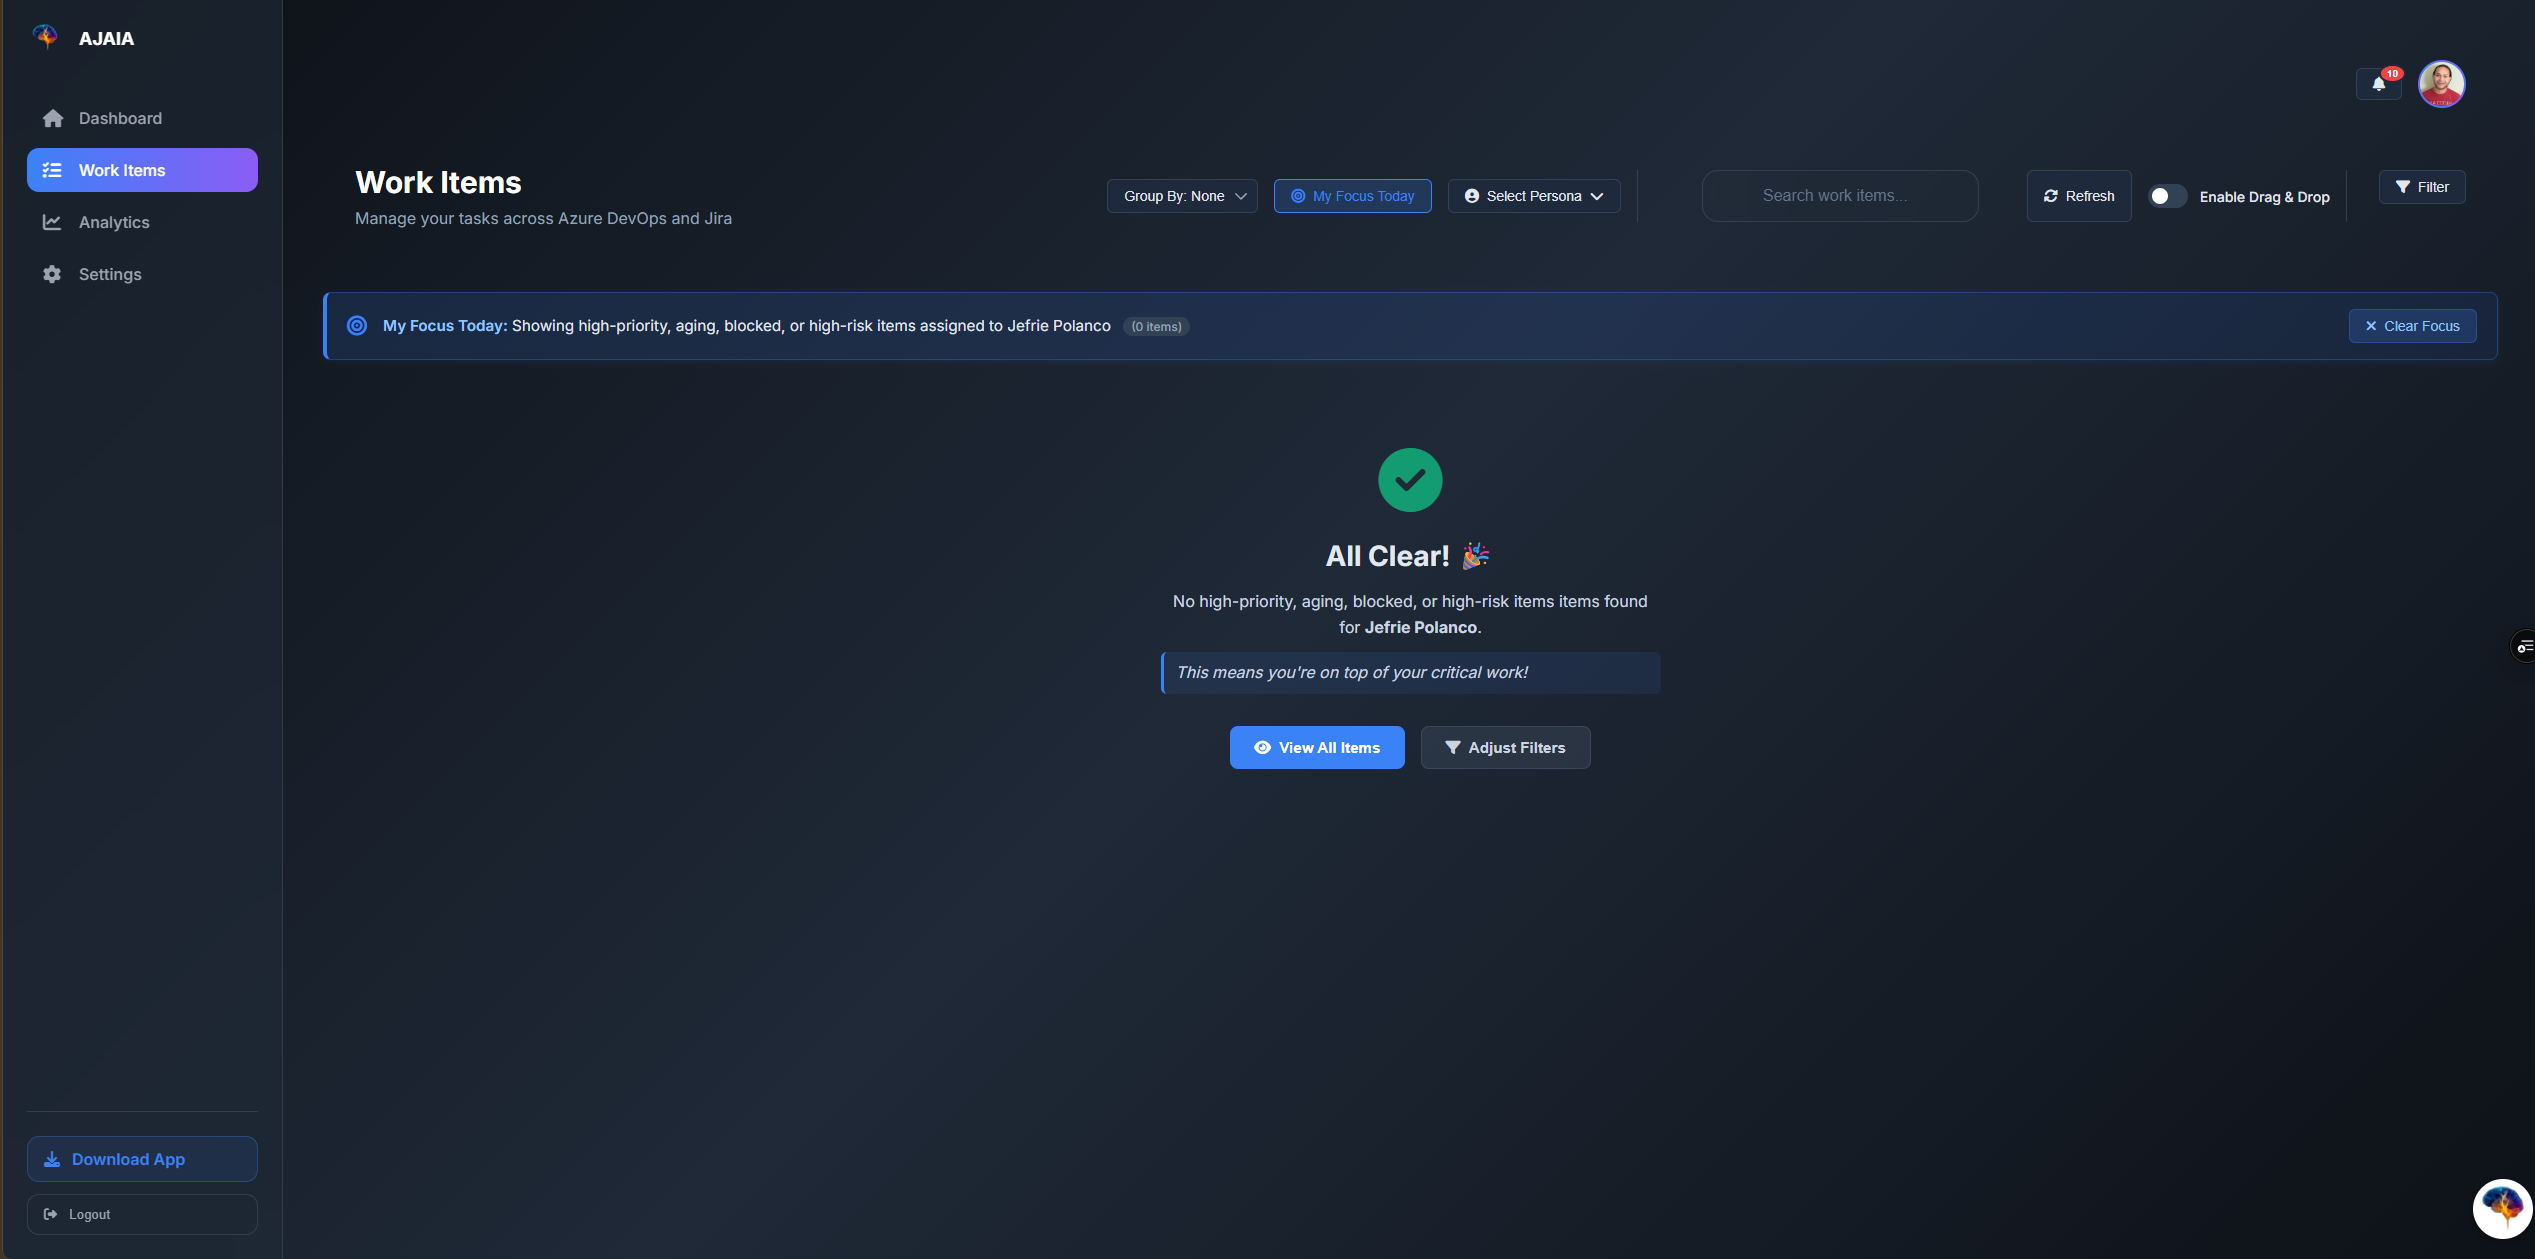Click the Work Items list icon
The width and height of the screenshot is (2535, 1259).
click(x=52, y=169)
